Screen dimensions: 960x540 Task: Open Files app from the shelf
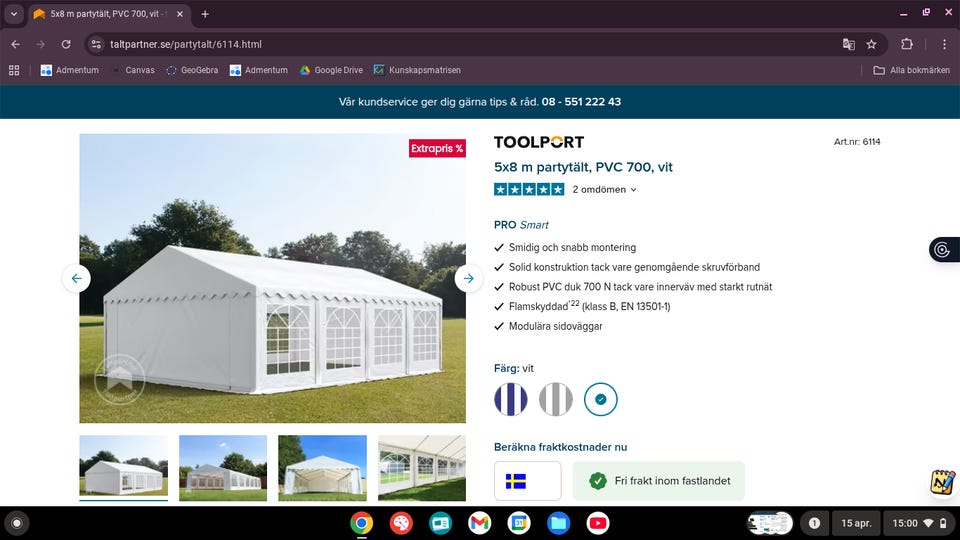click(558, 523)
